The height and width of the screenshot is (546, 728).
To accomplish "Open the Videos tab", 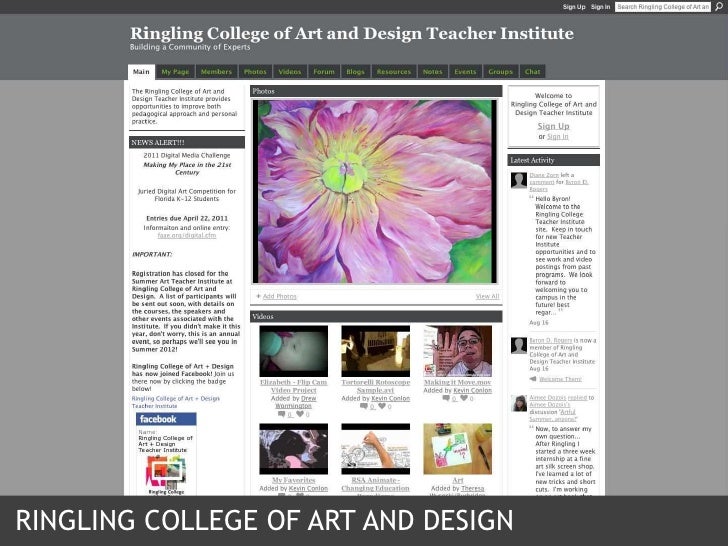I will [290, 72].
